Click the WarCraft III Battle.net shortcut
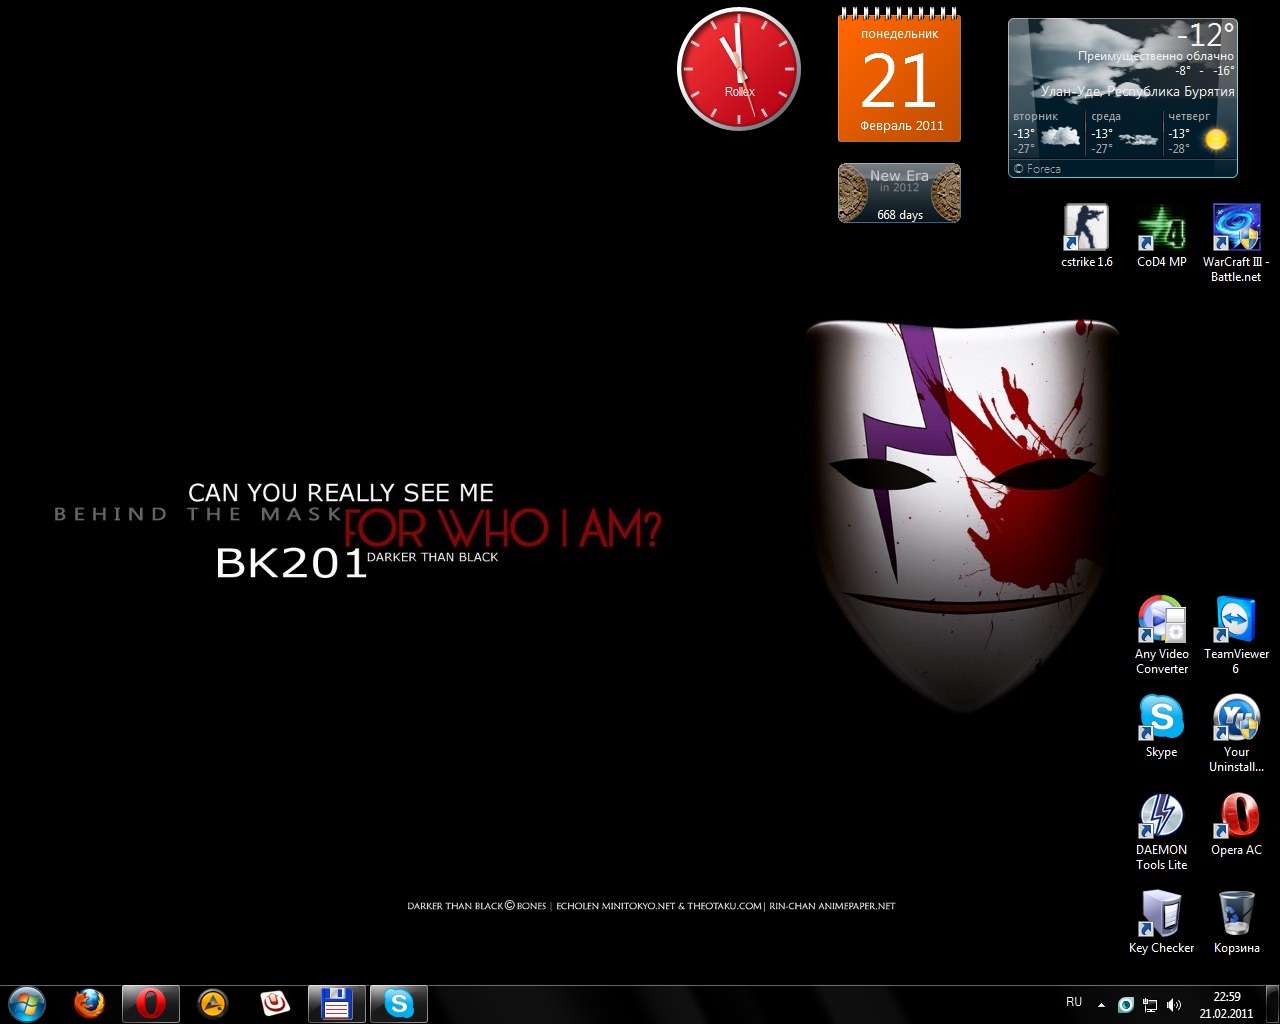This screenshot has width=1280, height=1024. (1236, 228)
